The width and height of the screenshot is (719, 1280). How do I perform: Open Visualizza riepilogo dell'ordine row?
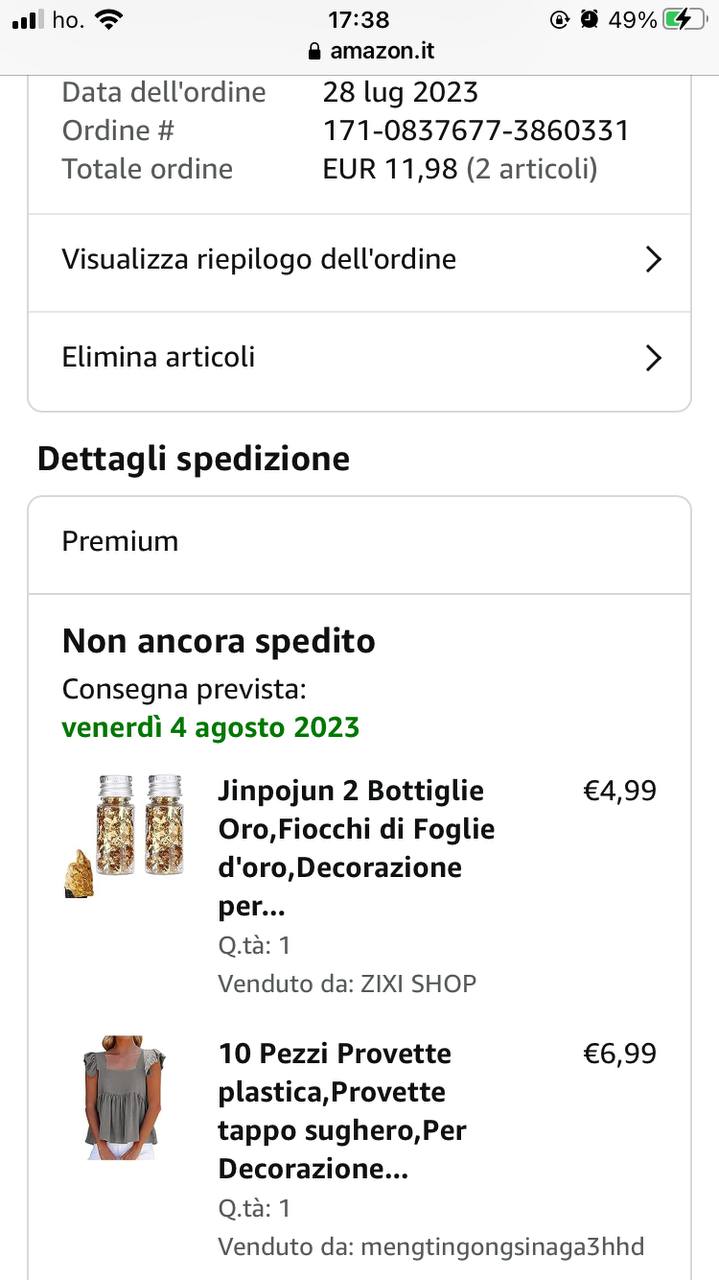pyautogui.click(x=359, y=262)
